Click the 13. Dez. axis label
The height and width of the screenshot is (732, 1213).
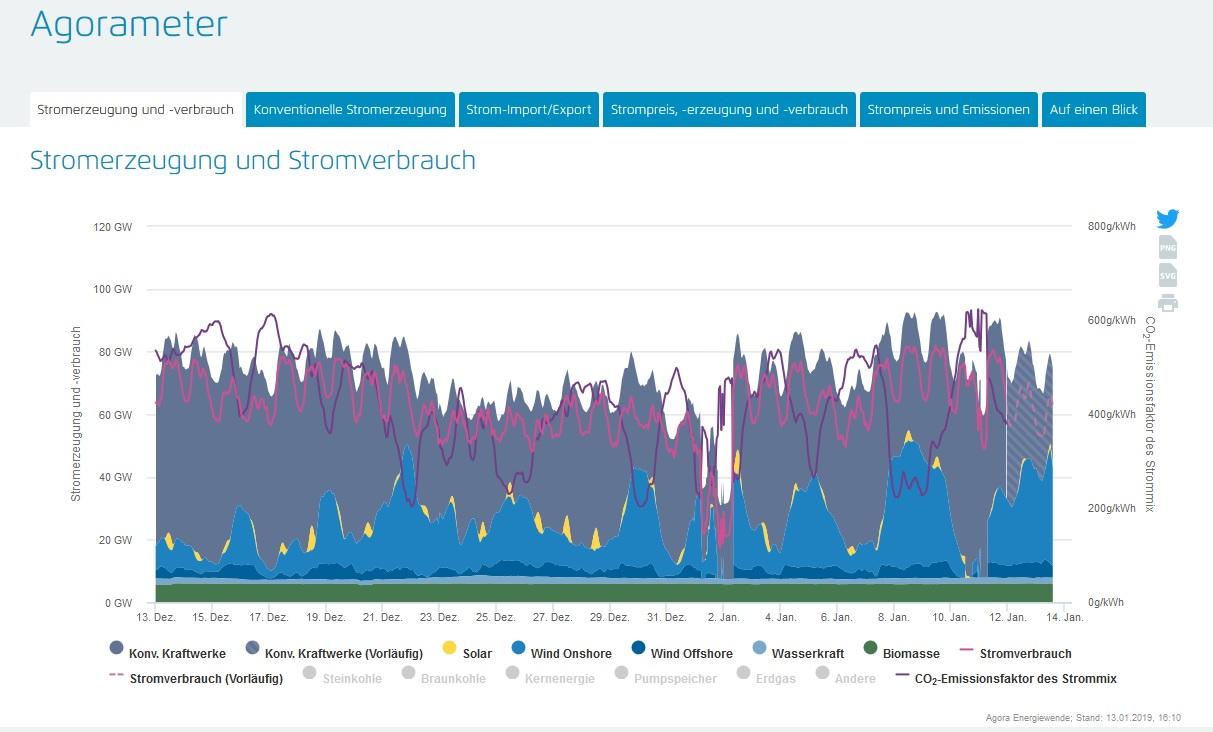[155, 617]
